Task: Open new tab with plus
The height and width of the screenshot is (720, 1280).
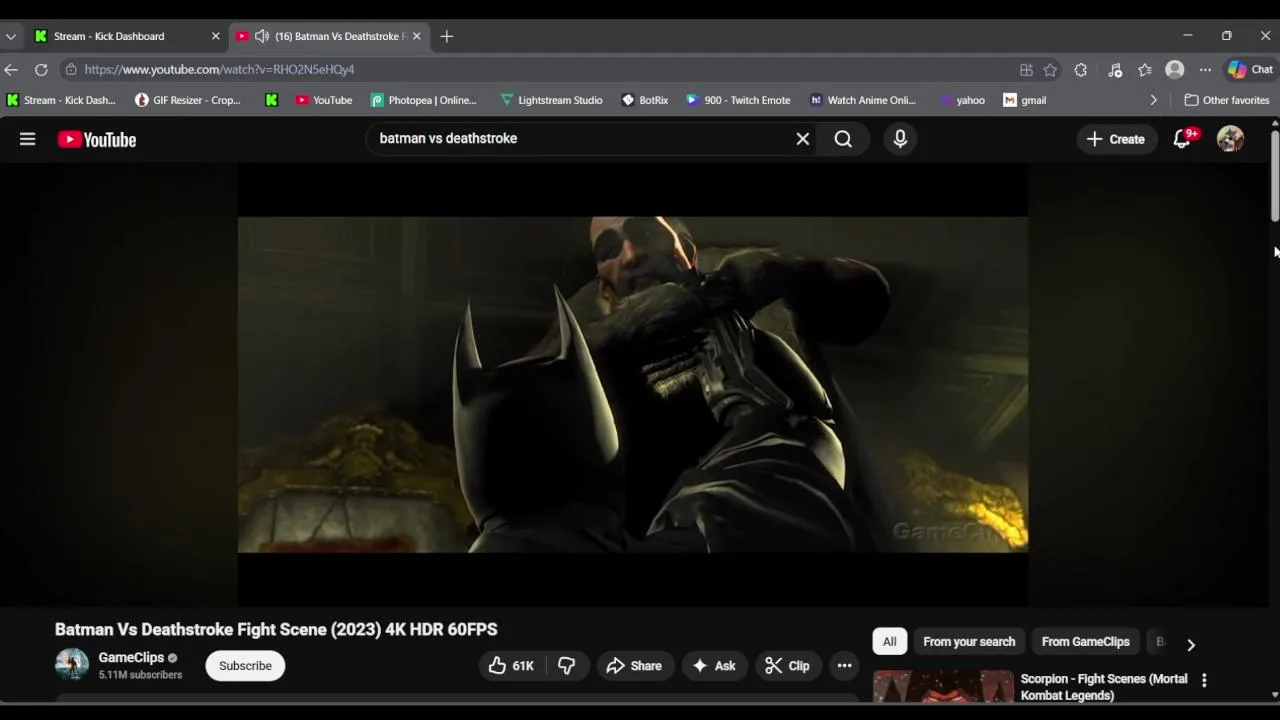Action: (x=447, y=36)
